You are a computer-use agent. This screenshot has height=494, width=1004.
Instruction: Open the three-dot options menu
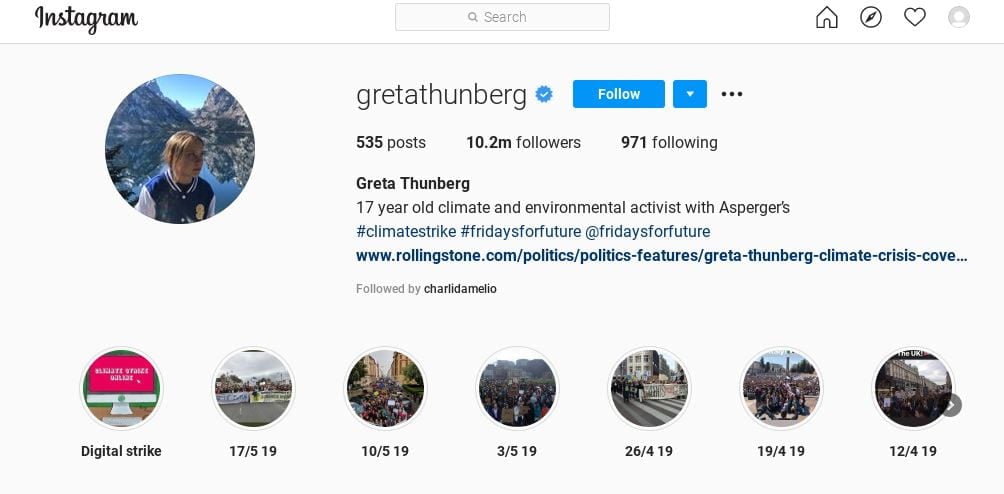[732, 94]
